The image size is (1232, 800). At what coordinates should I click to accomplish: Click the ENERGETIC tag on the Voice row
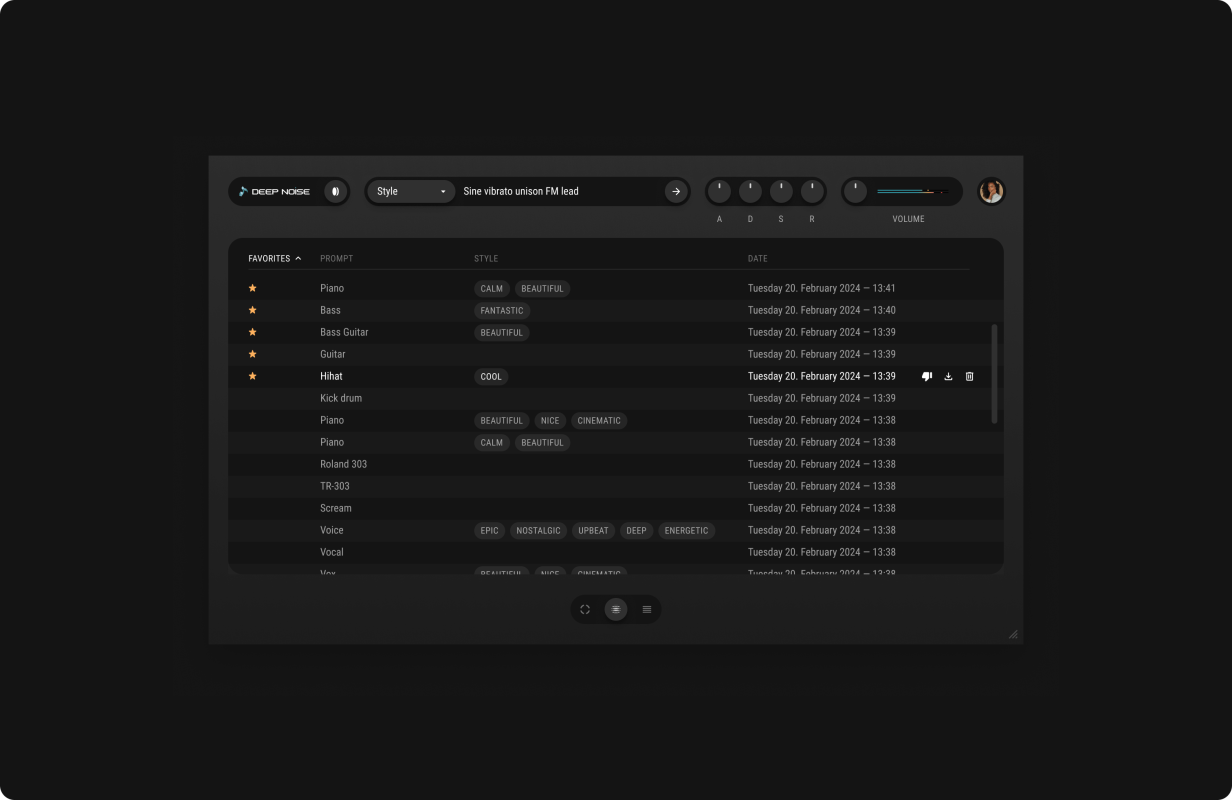(x=686, y=530)
